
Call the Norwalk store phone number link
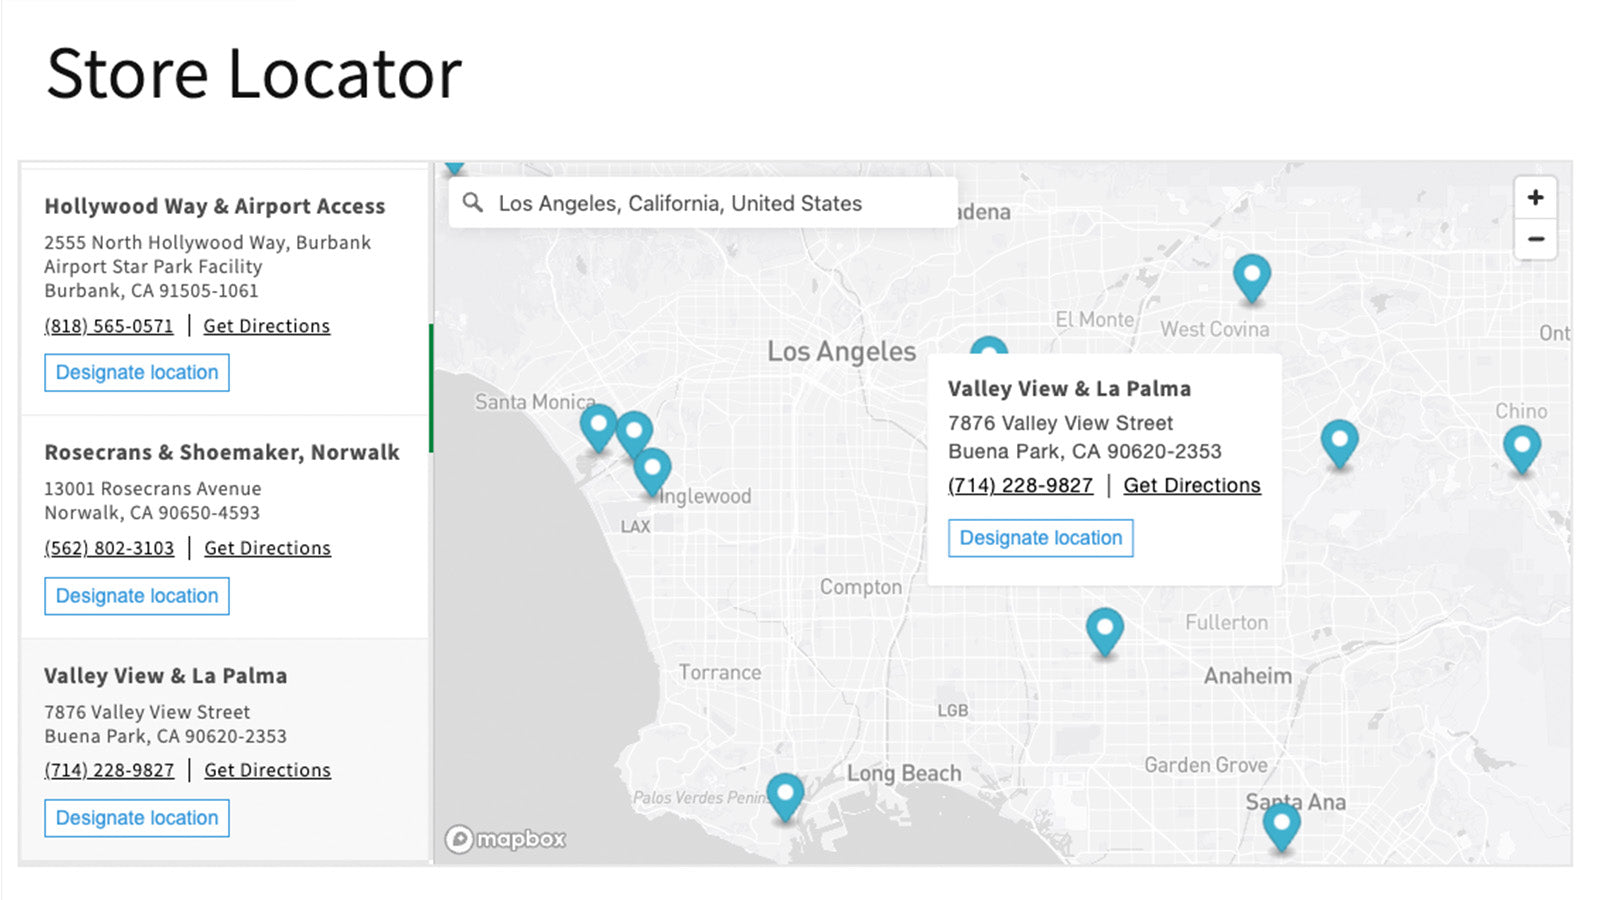(109, 548)
